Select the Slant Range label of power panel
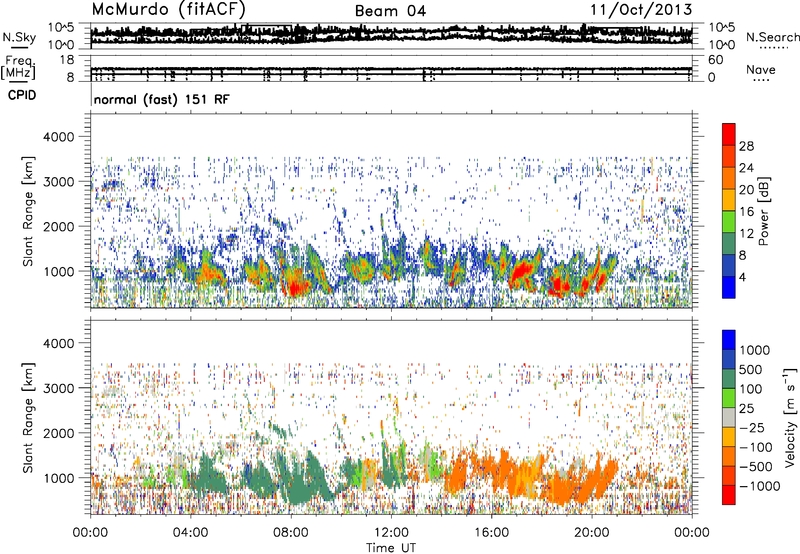Screen dimensions: 800x554 [29, 212]
